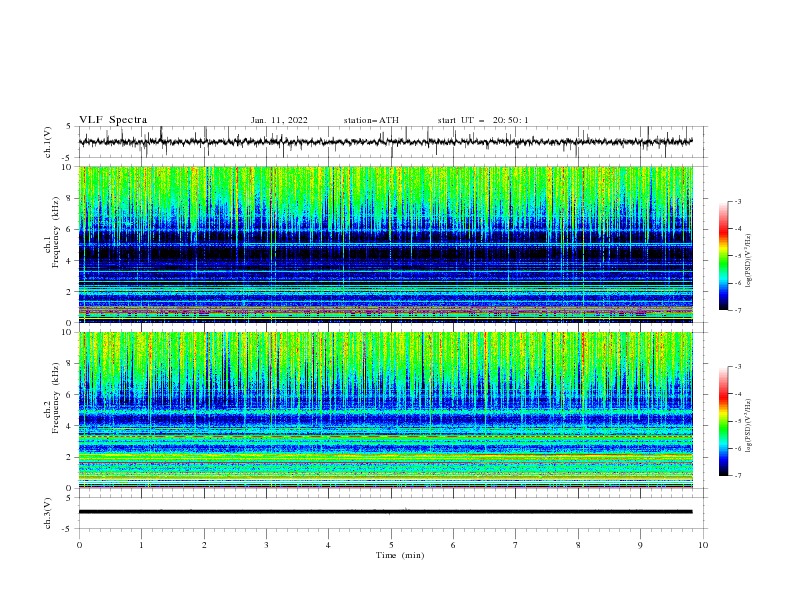Select the "start UT = 20:50:1" text
This screenshot has height=612, width=792.
pos(483,120)
